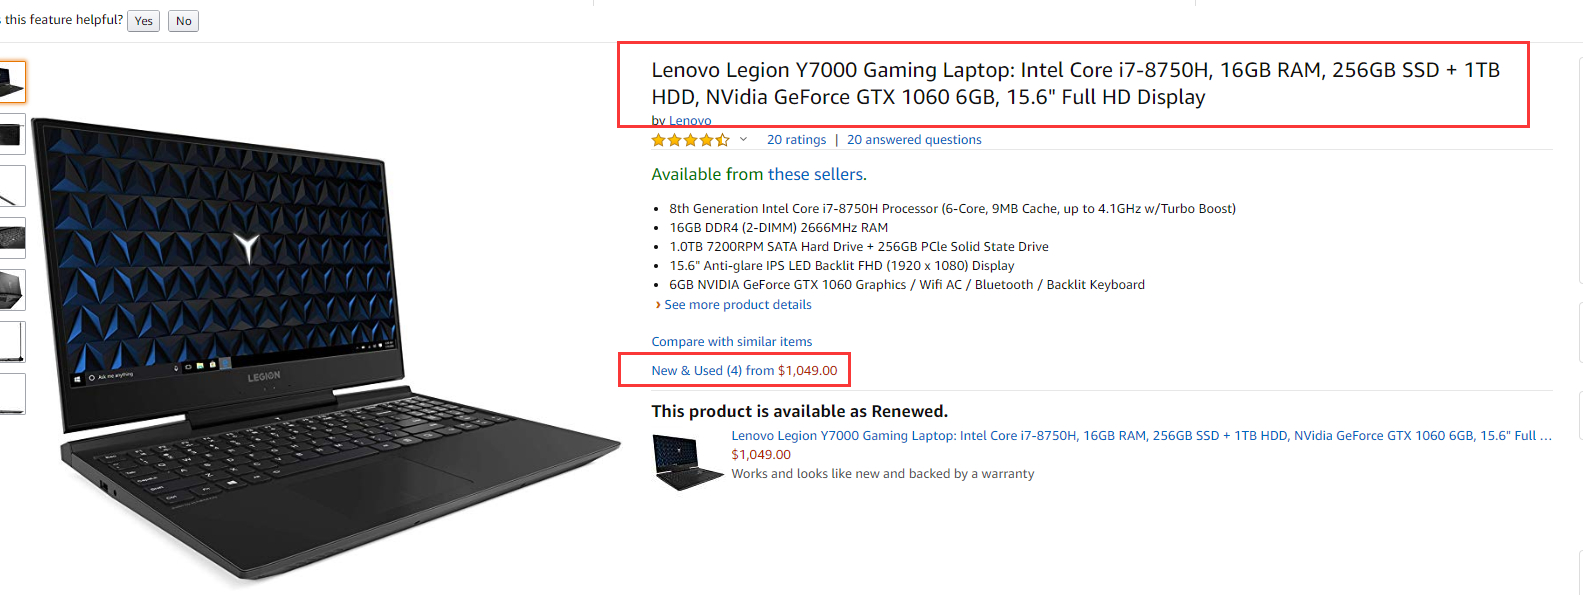Open New & Used (4) offers link
Viewport: 1583px width, 595px height.
tap(744, 371)
